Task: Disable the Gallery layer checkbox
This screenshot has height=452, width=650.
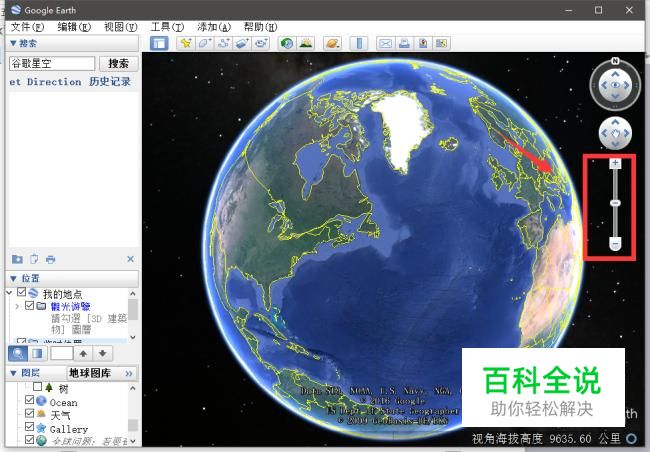Action: coord(29,426)
